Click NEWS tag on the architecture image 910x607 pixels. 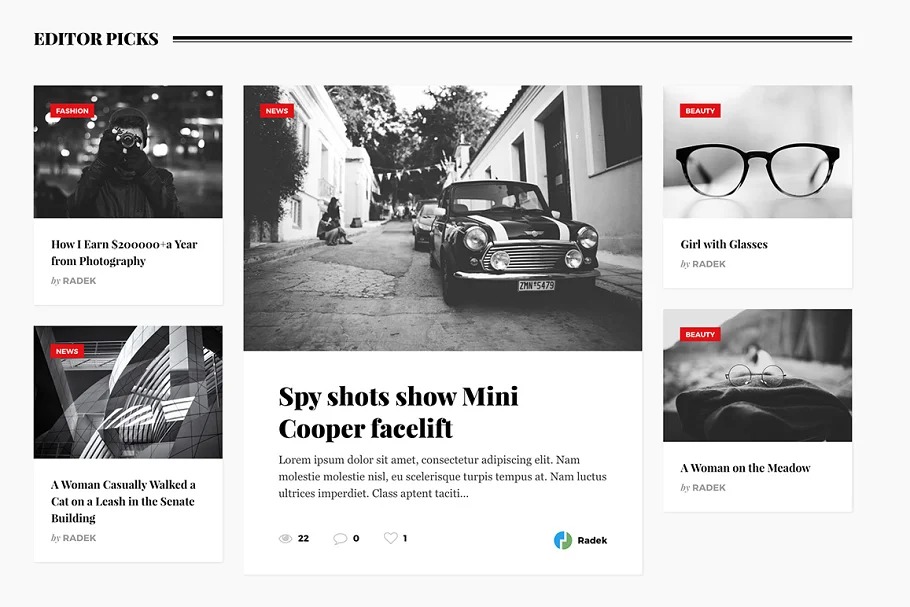(x=67, y=351)
